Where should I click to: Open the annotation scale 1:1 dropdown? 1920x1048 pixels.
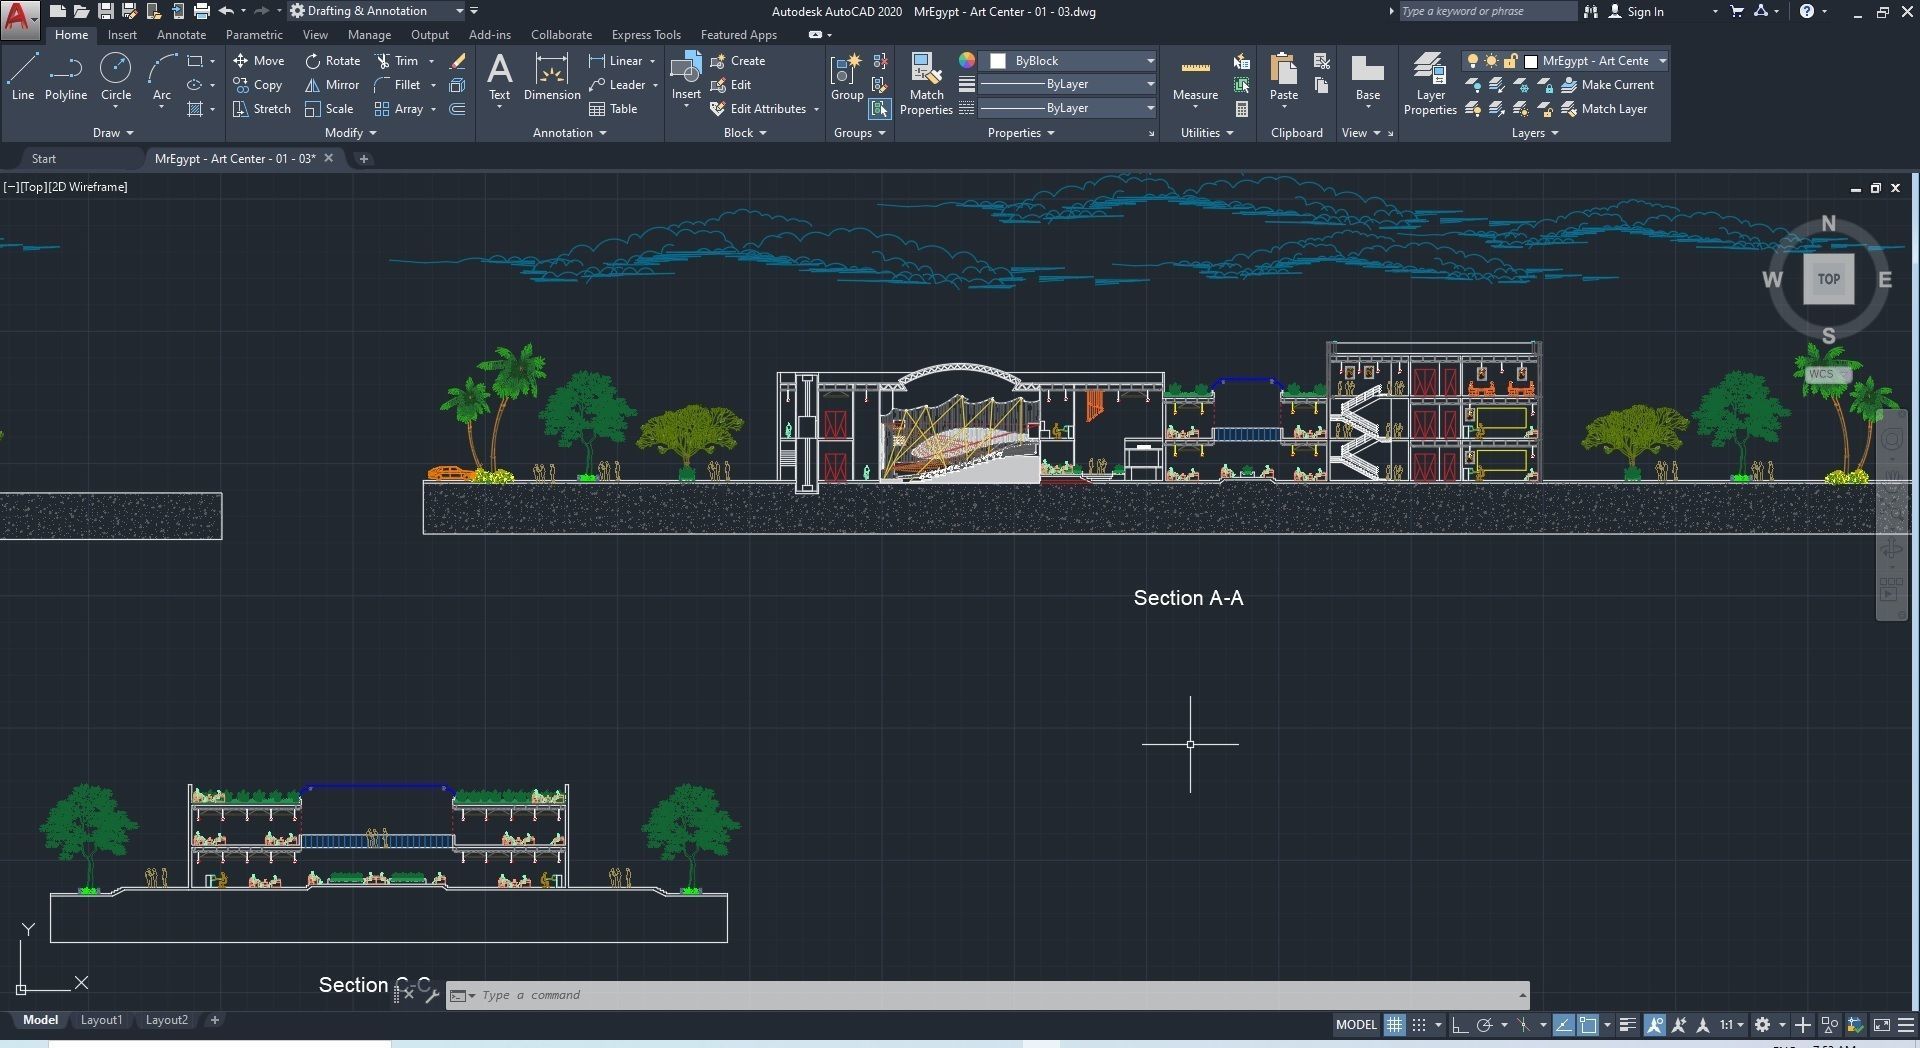click(x=1732, y=1025)
